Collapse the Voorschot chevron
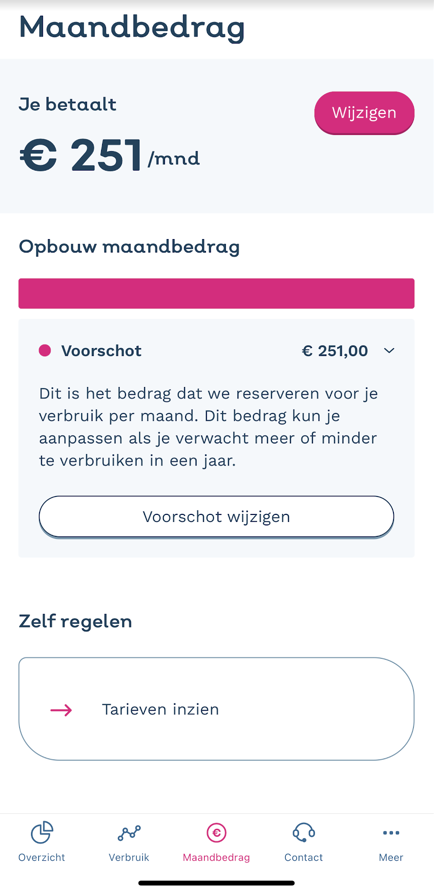This screenshot has width=434, height=890. coord(389,351)
